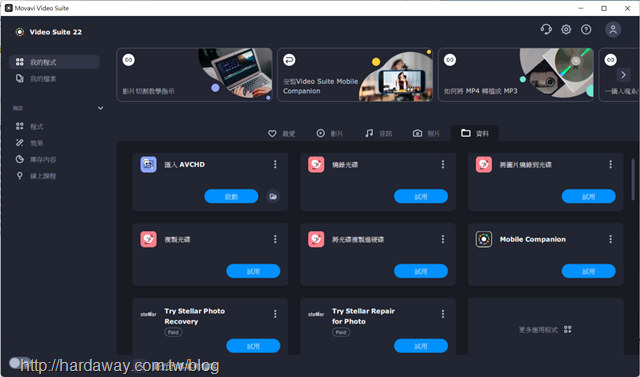Image resolution: width=640 pixels, height=377 pixels.
Task: Select 我的程式 in the sidebar
Action: tap(54, 62)
